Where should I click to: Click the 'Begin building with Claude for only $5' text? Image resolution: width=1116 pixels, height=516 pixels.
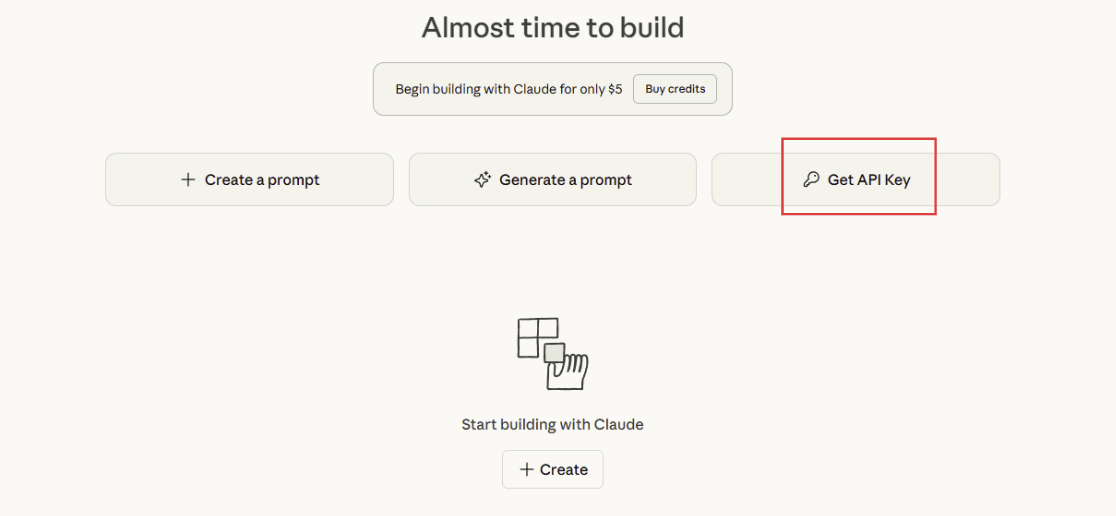(x=508, y=89)
